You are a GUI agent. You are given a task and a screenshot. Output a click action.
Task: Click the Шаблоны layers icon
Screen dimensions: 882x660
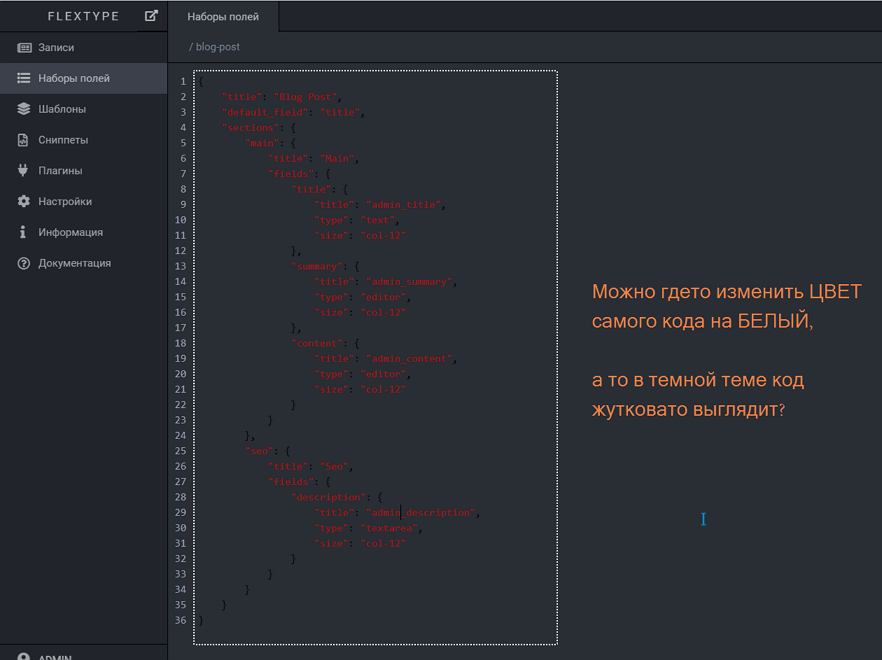[24, 109]
